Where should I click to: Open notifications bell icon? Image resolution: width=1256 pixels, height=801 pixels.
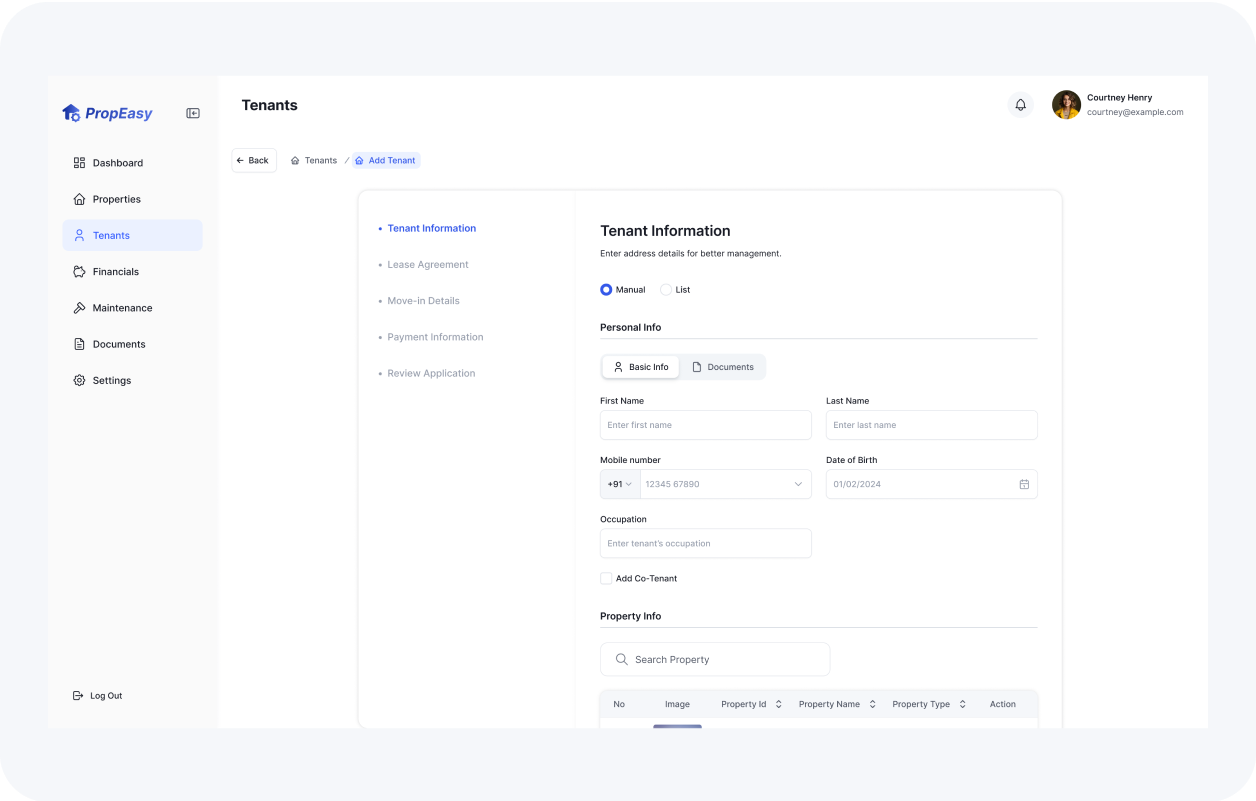click(1020, 105)
